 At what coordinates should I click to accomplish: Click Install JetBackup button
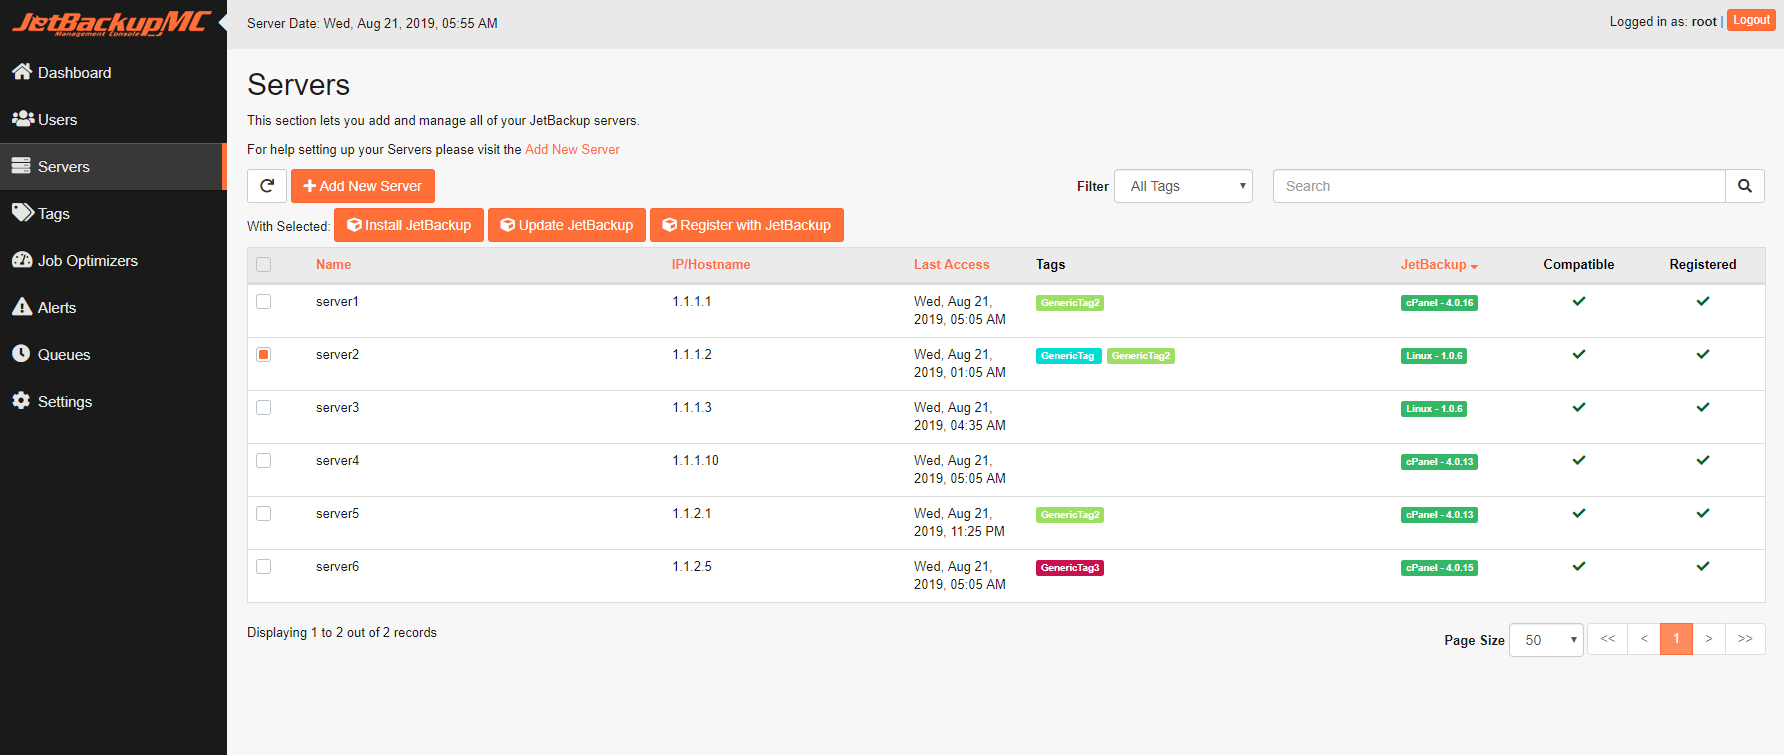click(x=409, y=225)
